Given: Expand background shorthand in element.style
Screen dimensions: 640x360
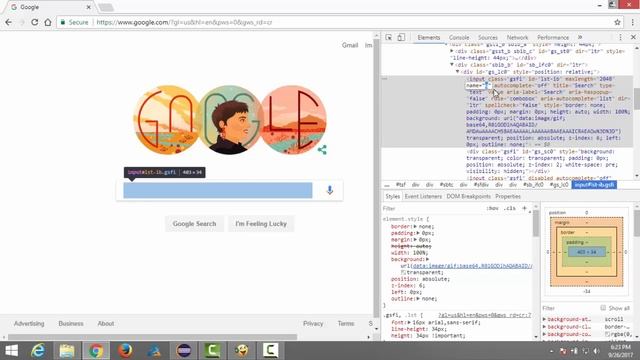Looking at the screenshot, I should pos(427,259).
